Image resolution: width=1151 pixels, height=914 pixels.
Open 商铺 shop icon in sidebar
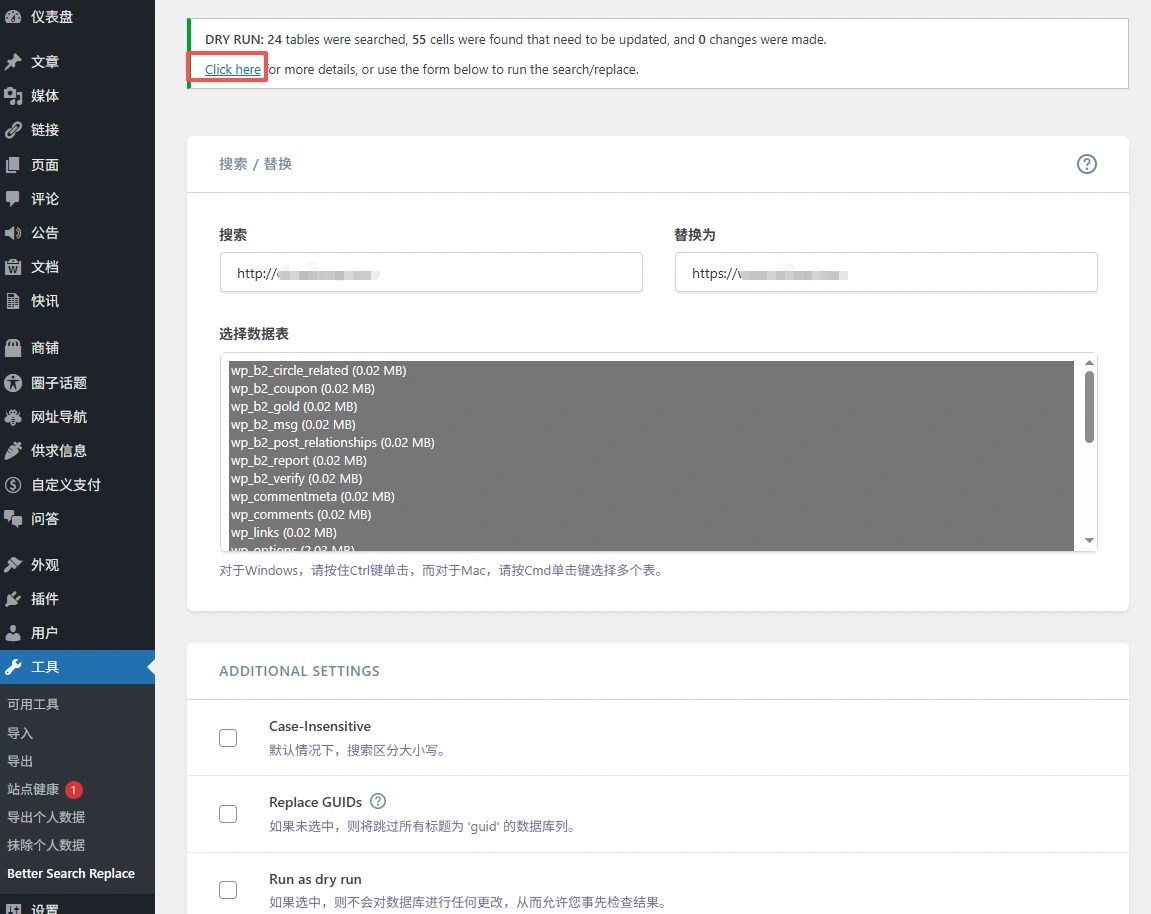pos(13,348)
